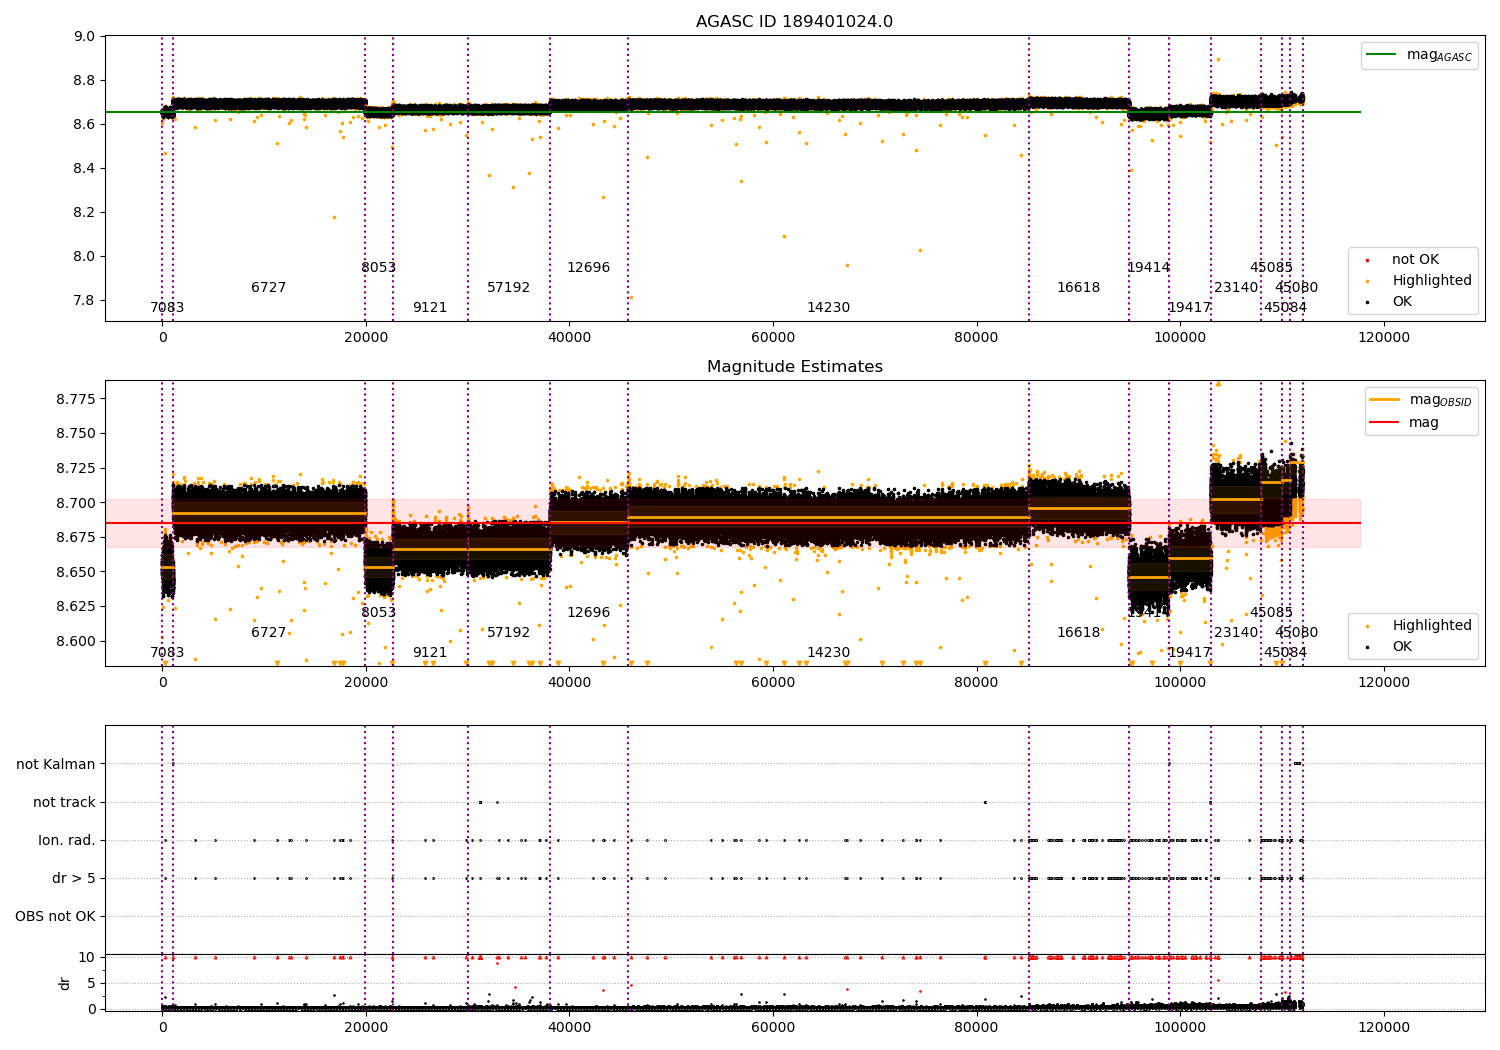Click y-axis tick '8.4' in AGASC plot

[x=85, y=168]
